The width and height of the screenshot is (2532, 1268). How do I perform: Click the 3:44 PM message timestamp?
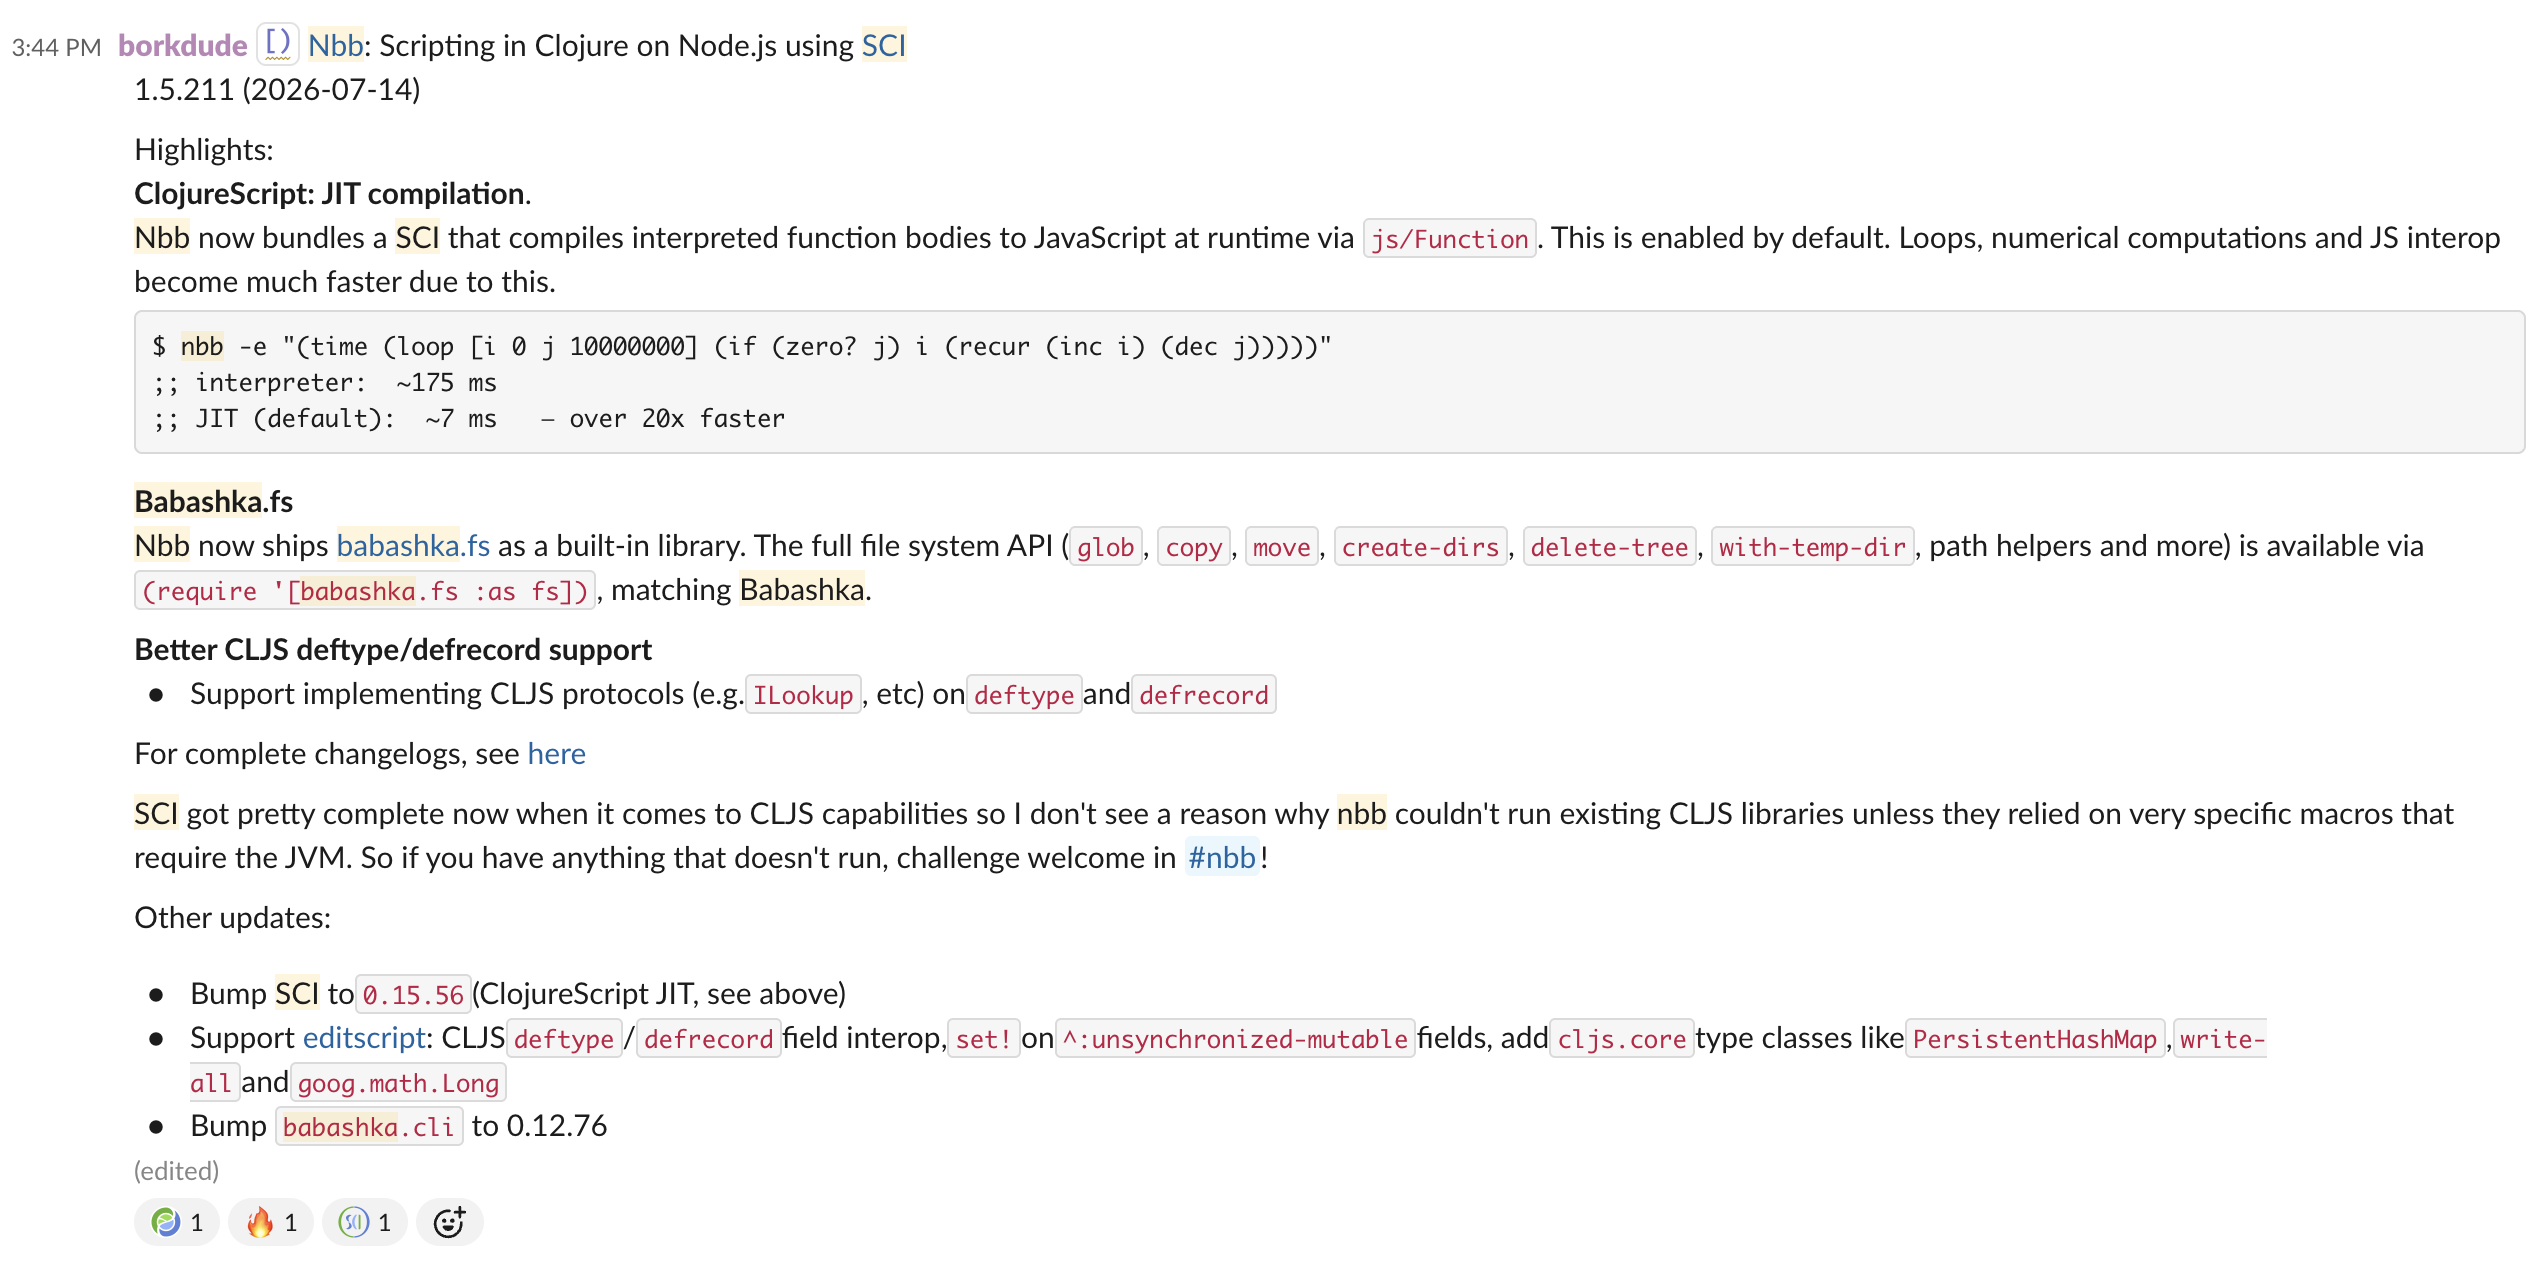[57, 47]
